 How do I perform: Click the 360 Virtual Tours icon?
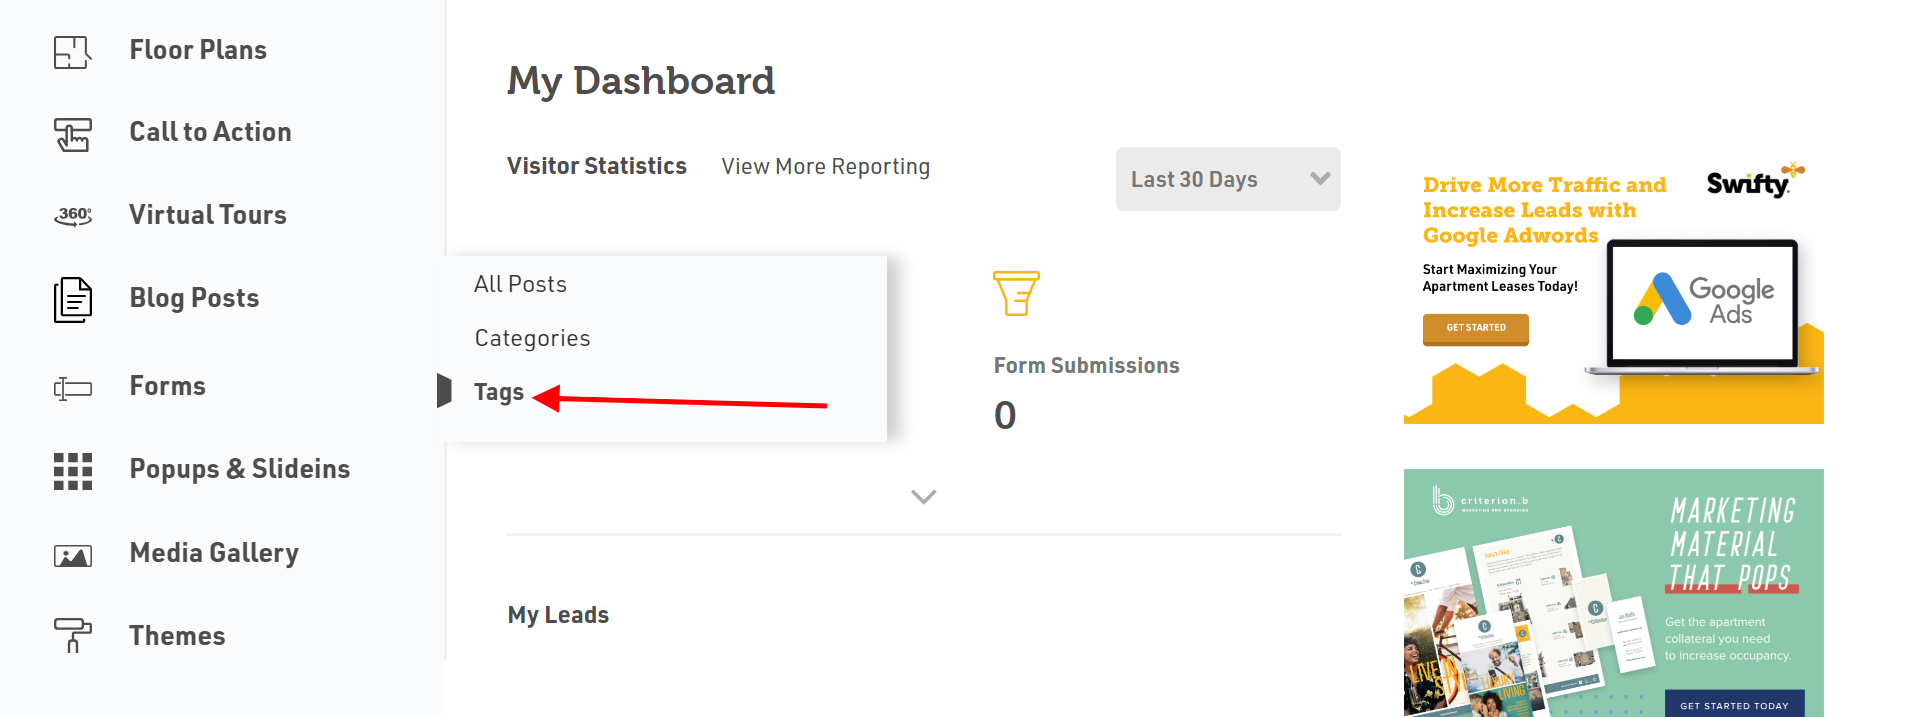[x=72, y=216]
